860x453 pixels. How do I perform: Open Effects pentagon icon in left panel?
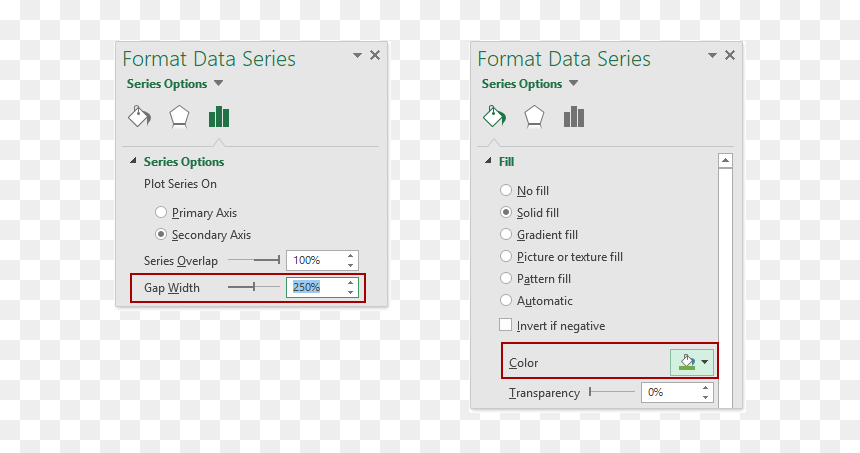click(179, 117)
